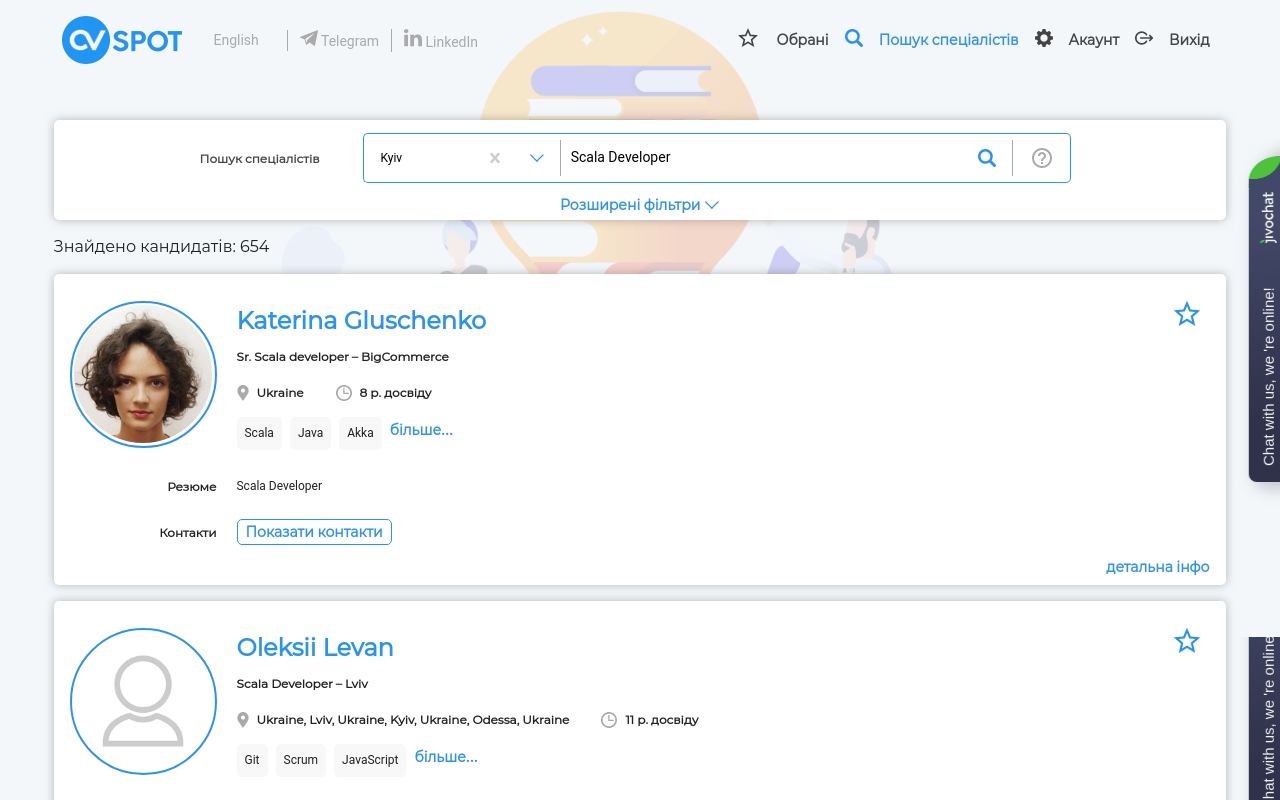The height and width of the screenshot is (800, 1280).
Task: Open the city dropdown arrow
Action: click(x=537, y=158)
